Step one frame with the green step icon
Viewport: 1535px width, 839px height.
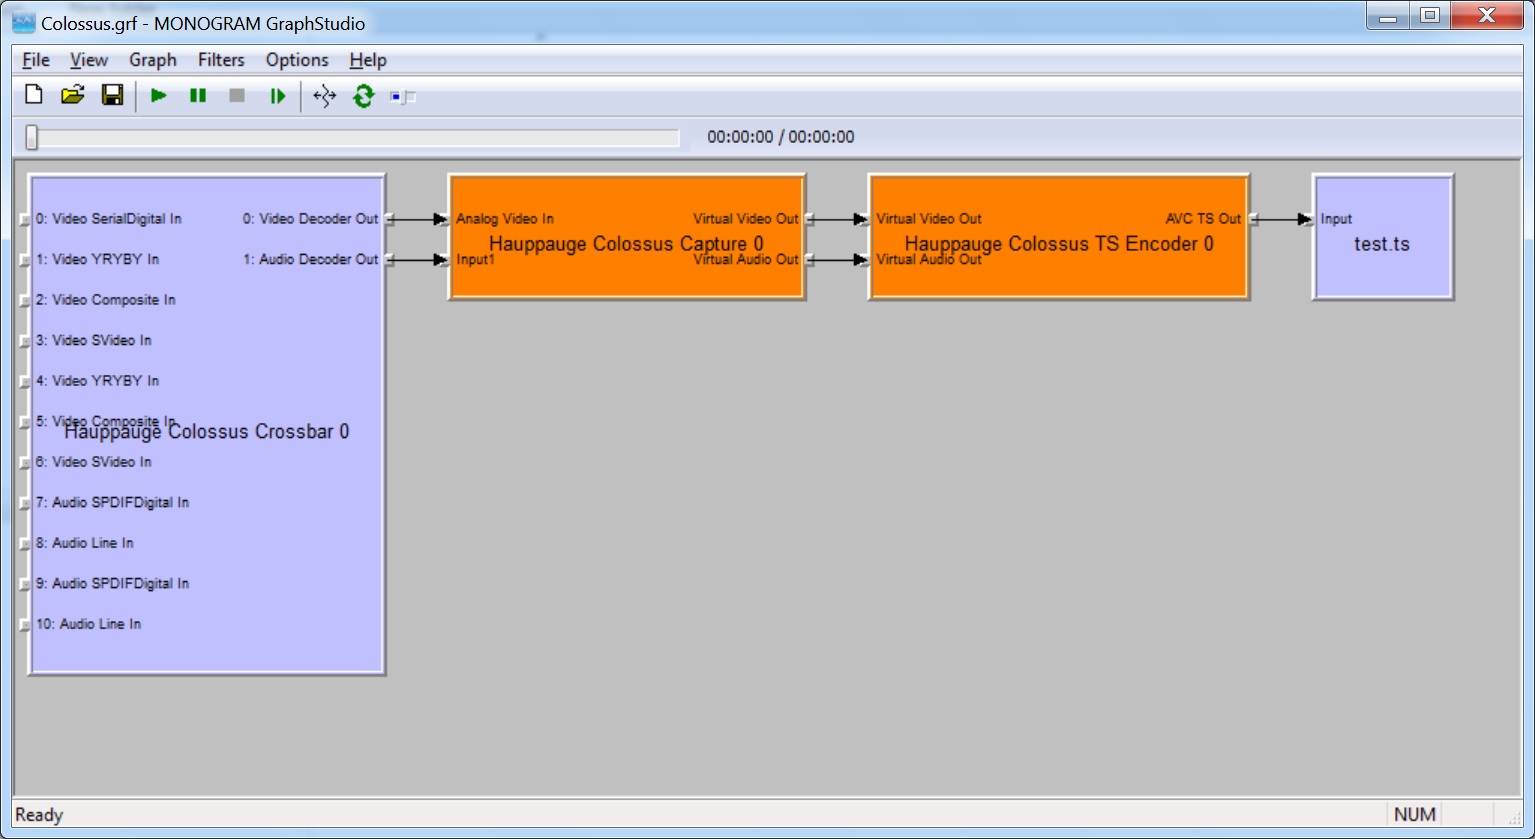click(x=277, y=96)
